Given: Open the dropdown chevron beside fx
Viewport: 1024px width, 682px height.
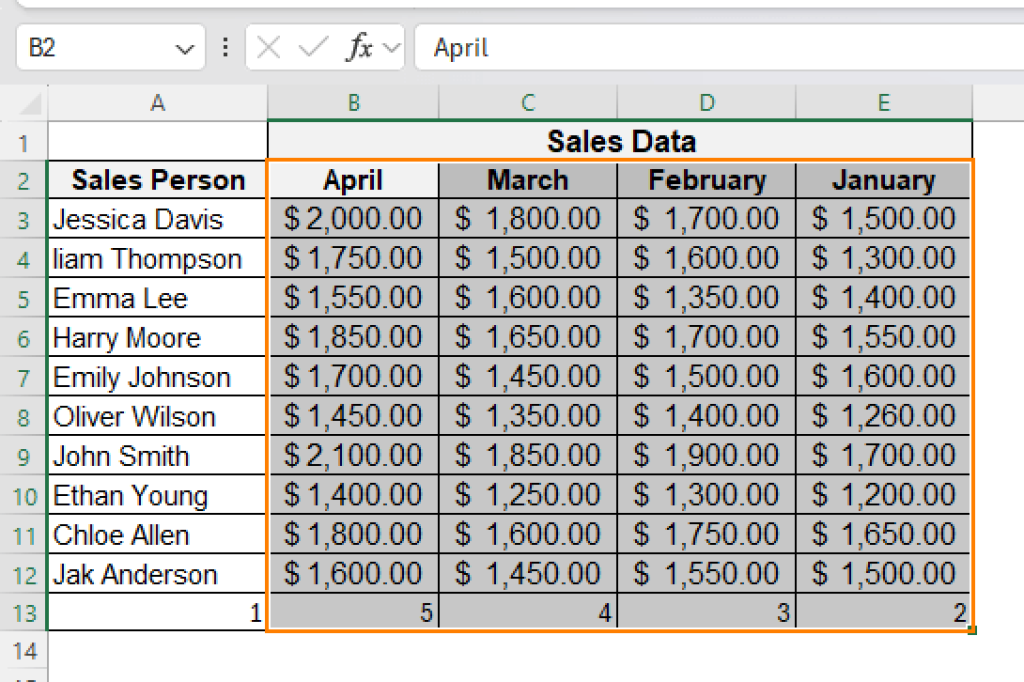Looking at the screenshot, I should pyautogui.click(x=390, y=48).
